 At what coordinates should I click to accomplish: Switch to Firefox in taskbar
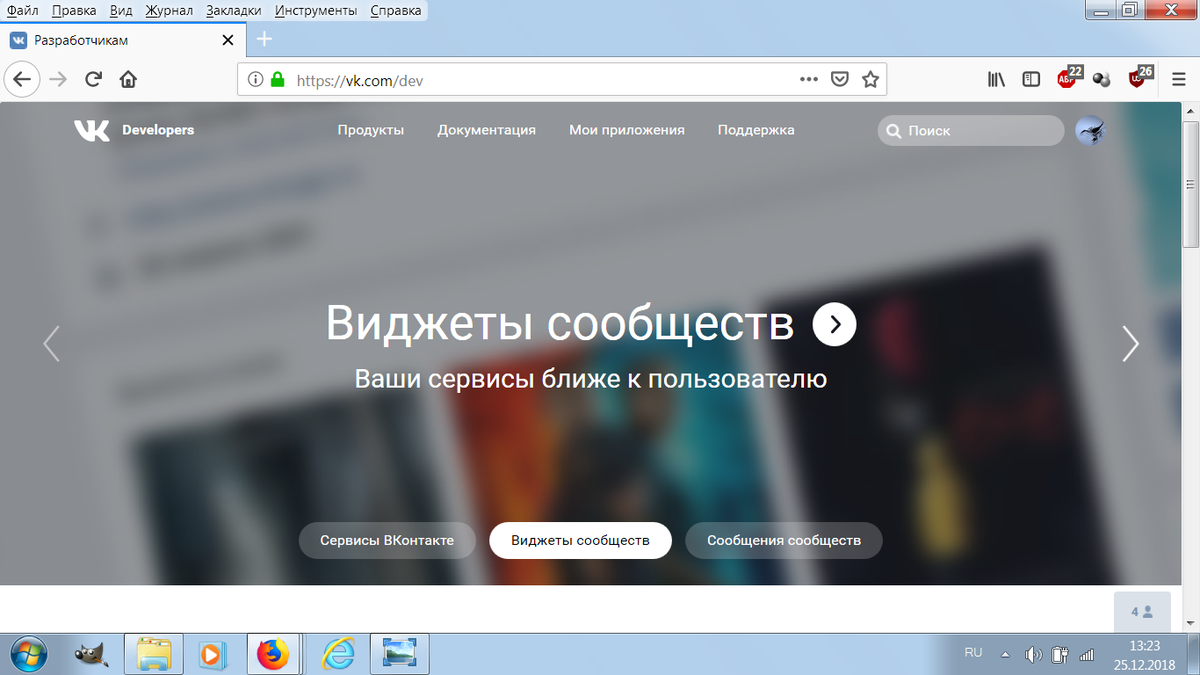[272, 654]
